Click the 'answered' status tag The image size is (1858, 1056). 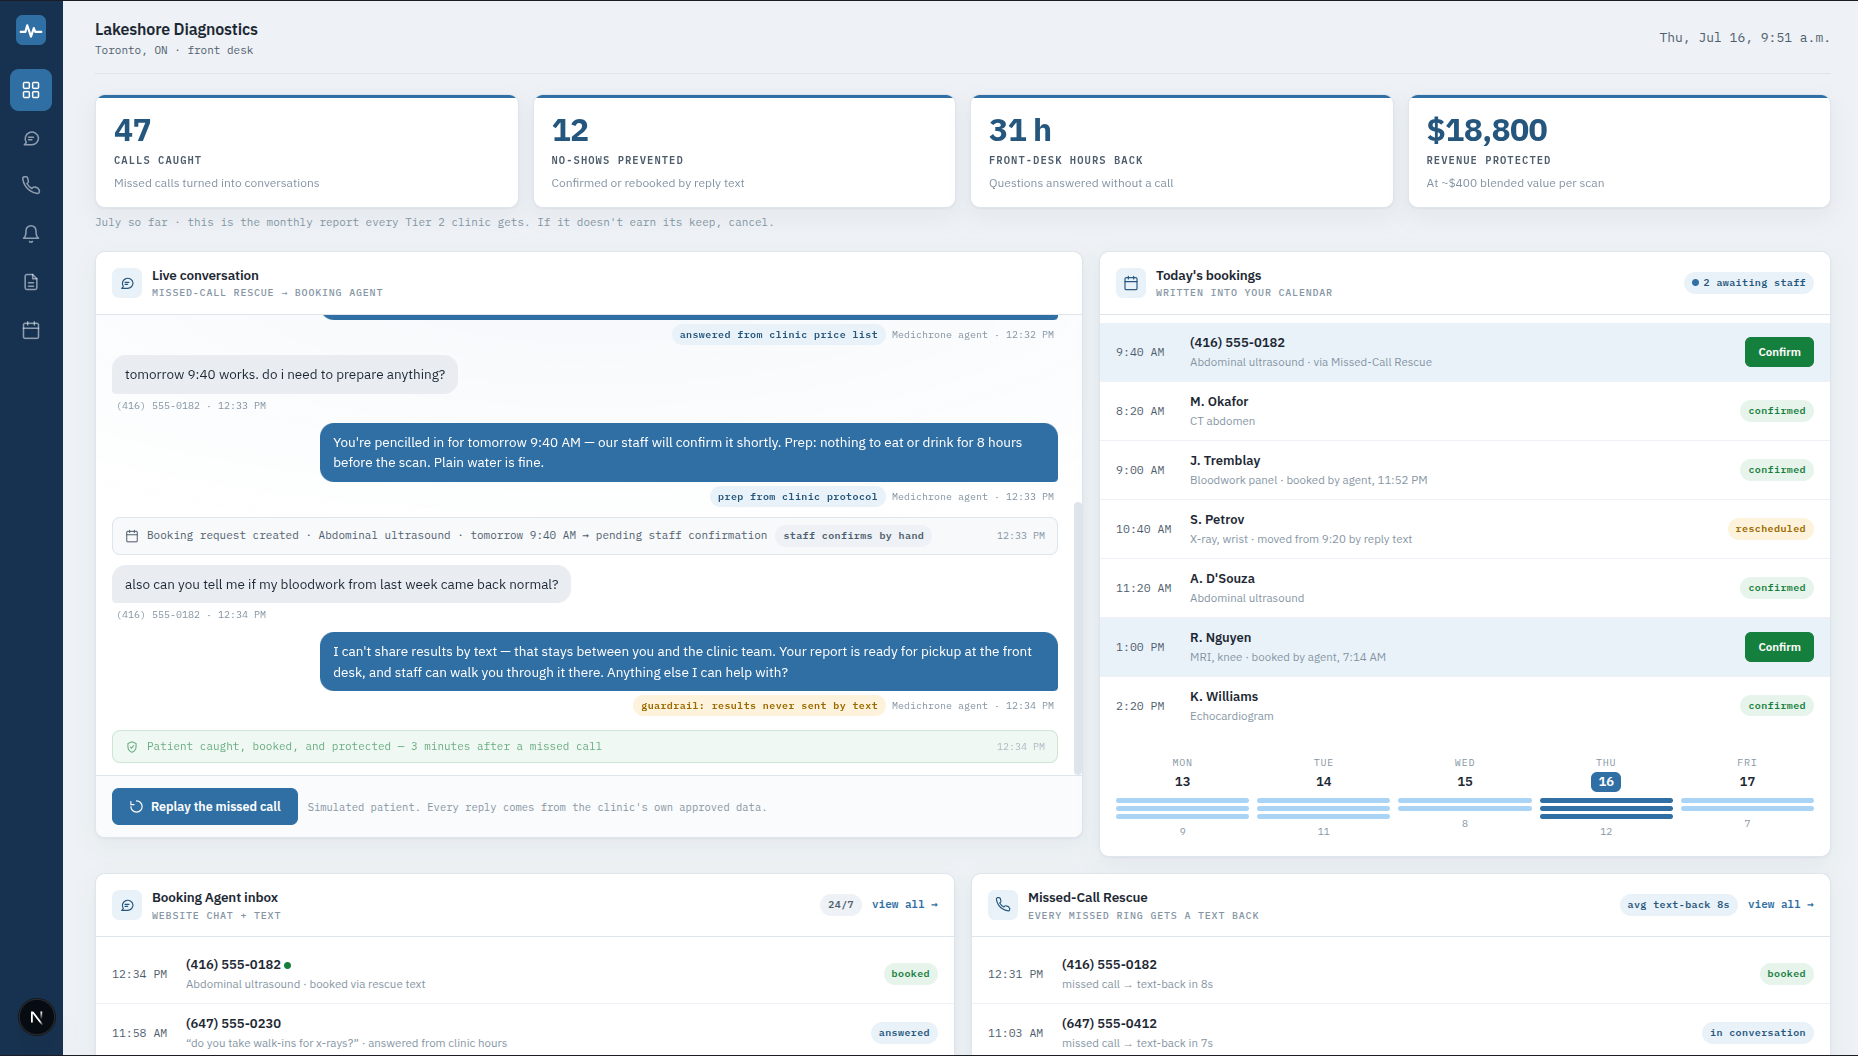[904, 1033]
